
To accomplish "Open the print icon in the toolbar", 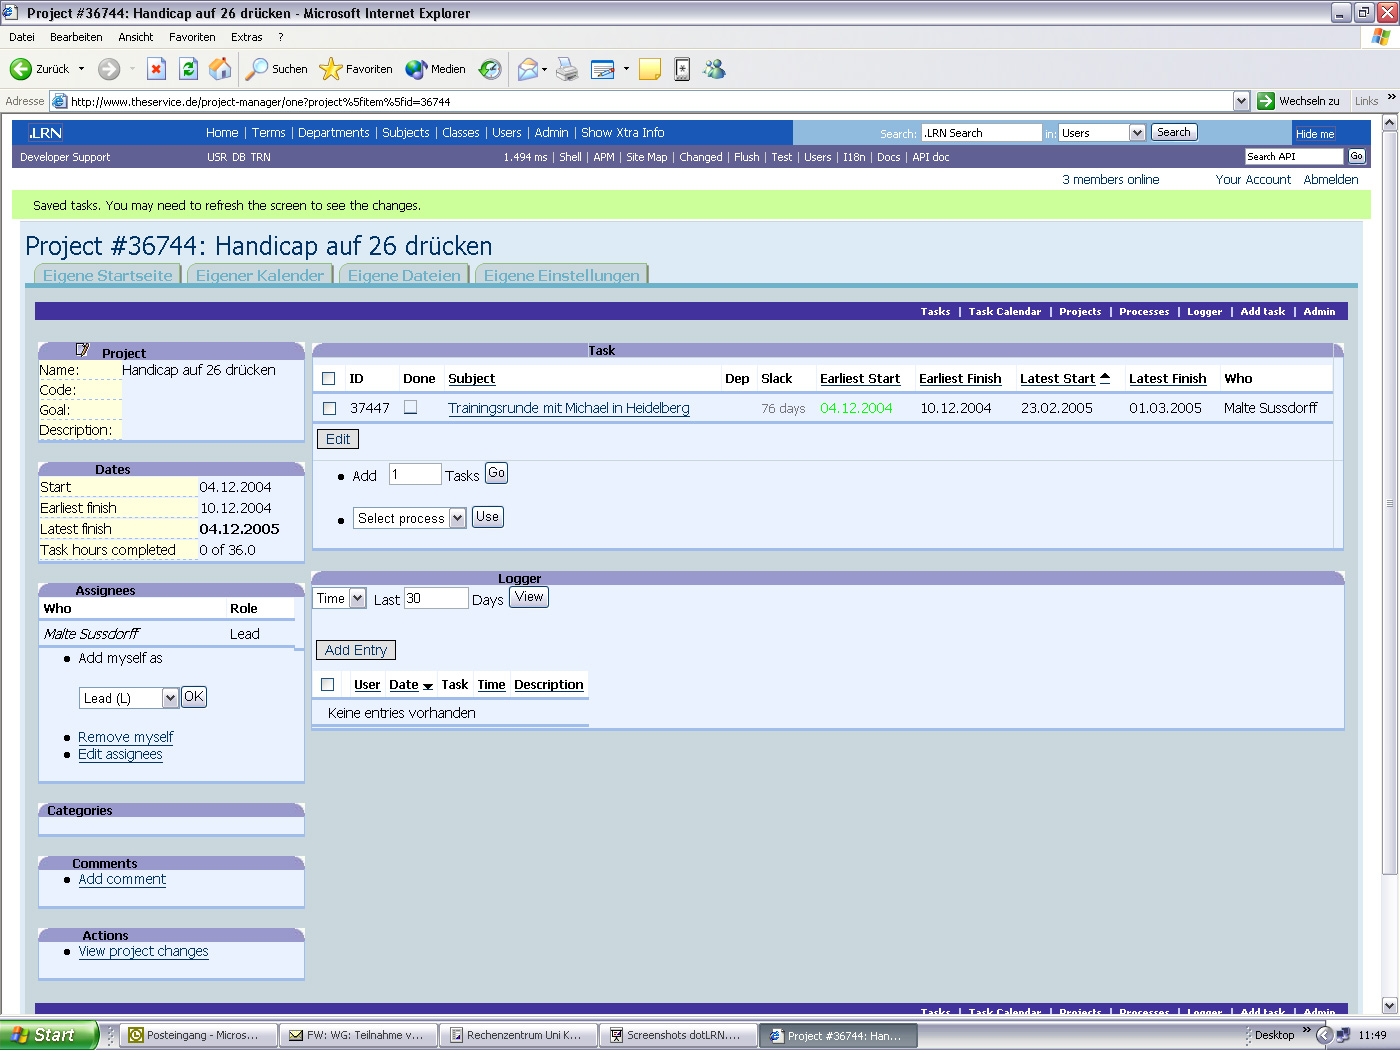I will [x=567, y=68].
